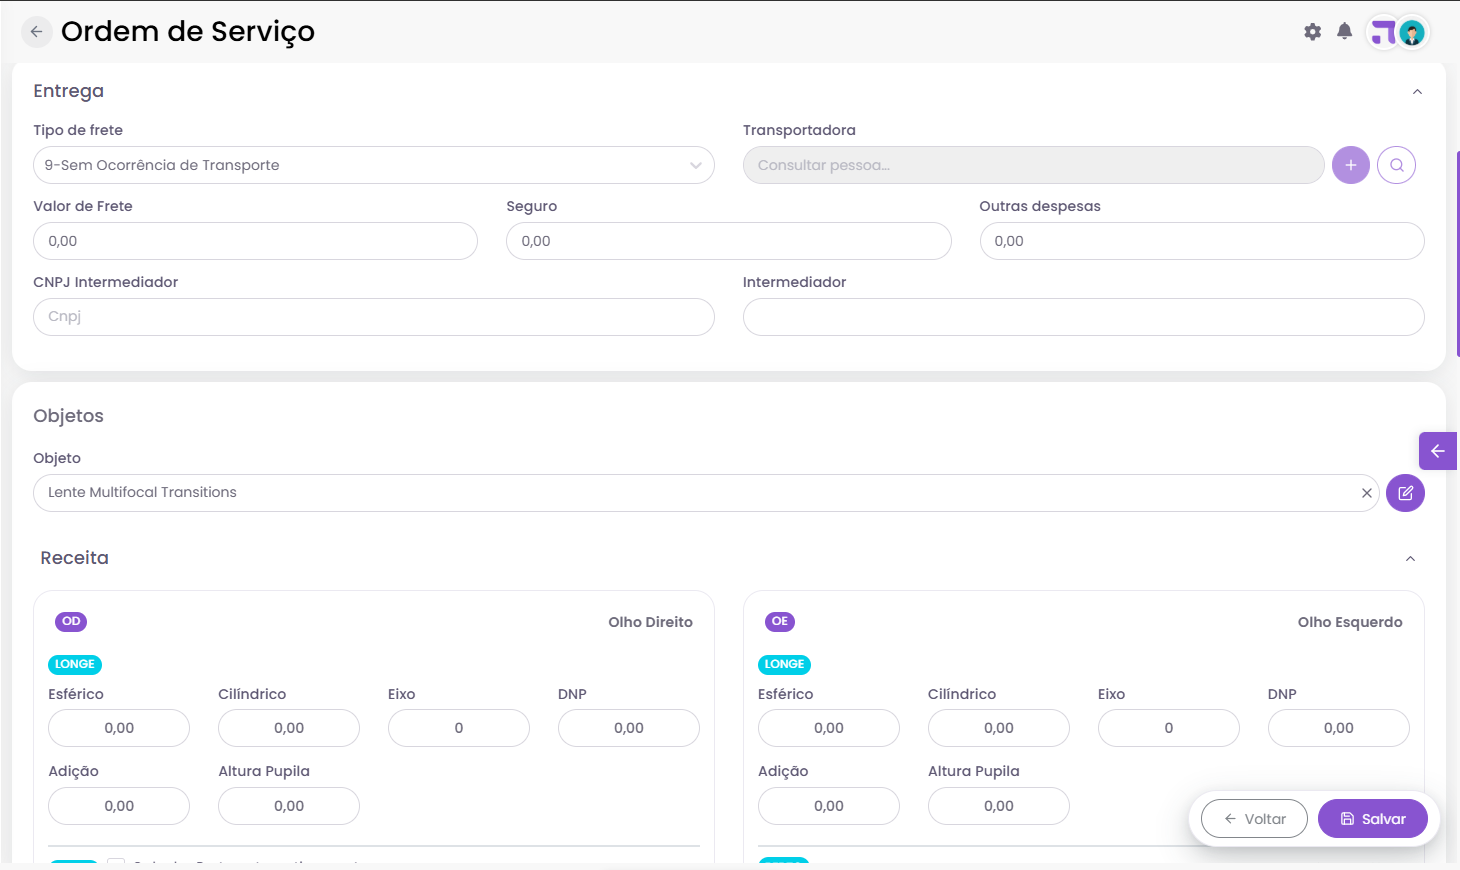Image resolution: width=1460 pixels, height=870 pixels.
Task: Click DNP field for Olho Esquerdo
Action: (1339, 728)
